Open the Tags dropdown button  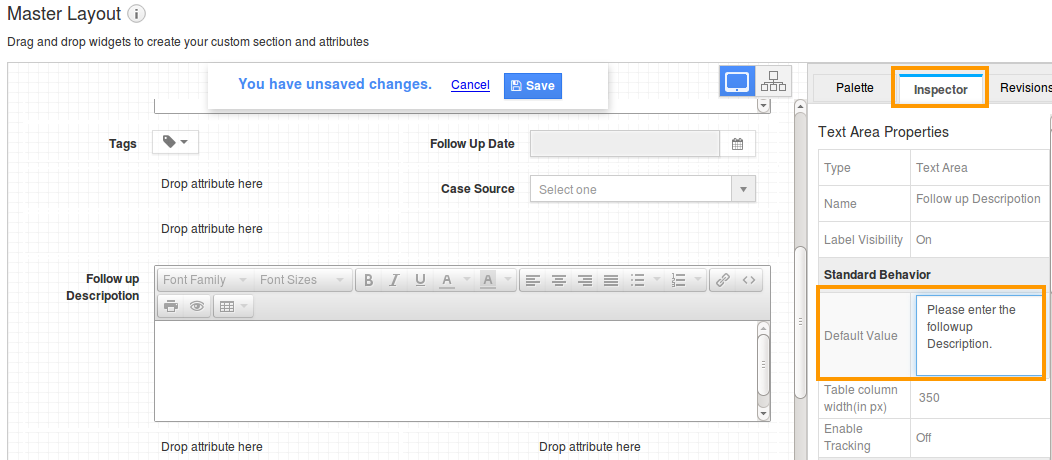click(x=175, y=143)
